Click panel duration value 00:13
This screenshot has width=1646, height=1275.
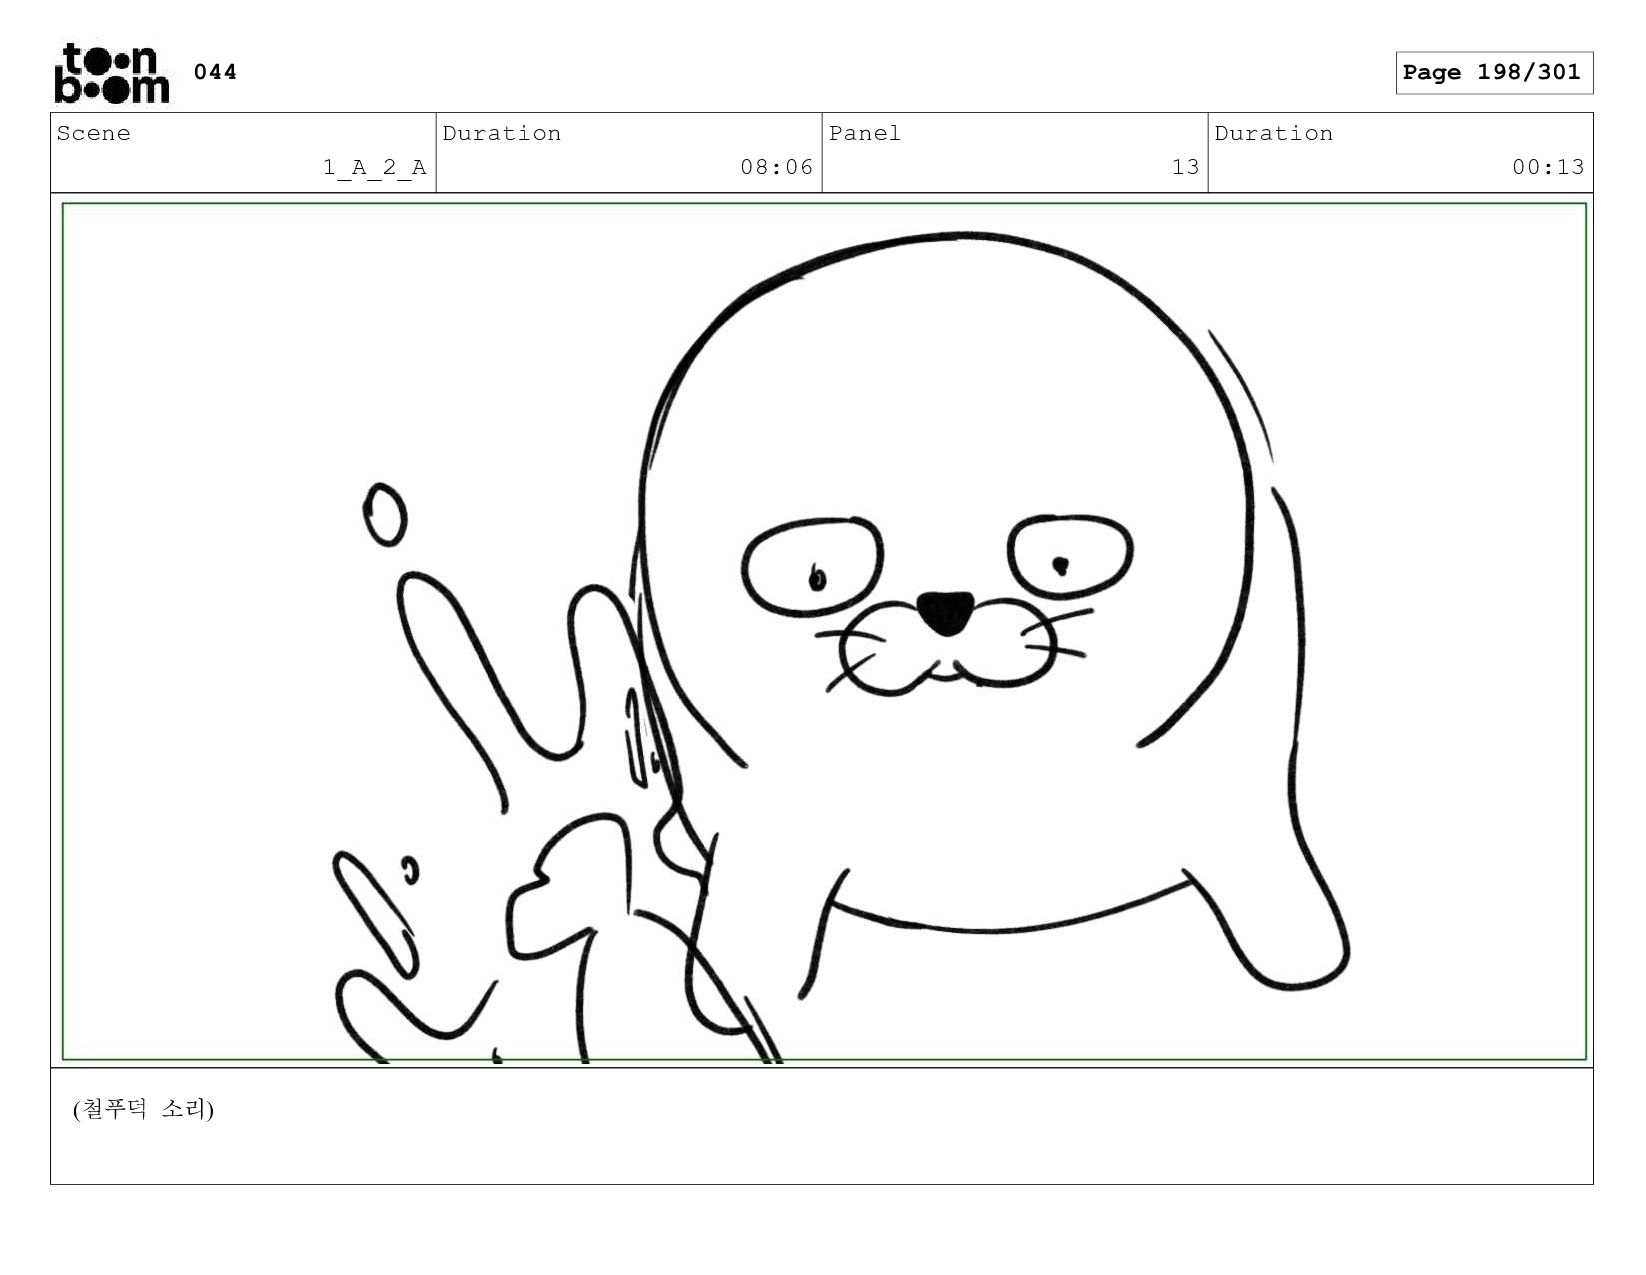[x=1548, y=167]
